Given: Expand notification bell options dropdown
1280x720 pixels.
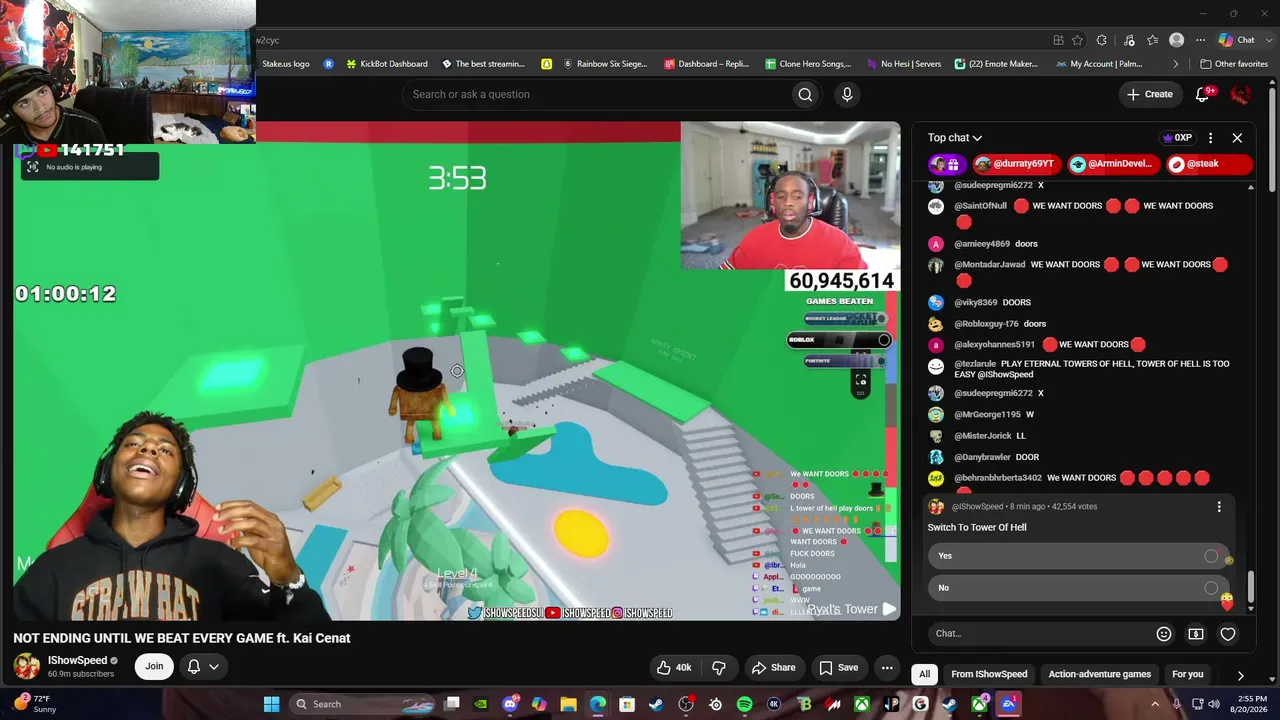Looking at the screenshot, I should tap(213, 667).
